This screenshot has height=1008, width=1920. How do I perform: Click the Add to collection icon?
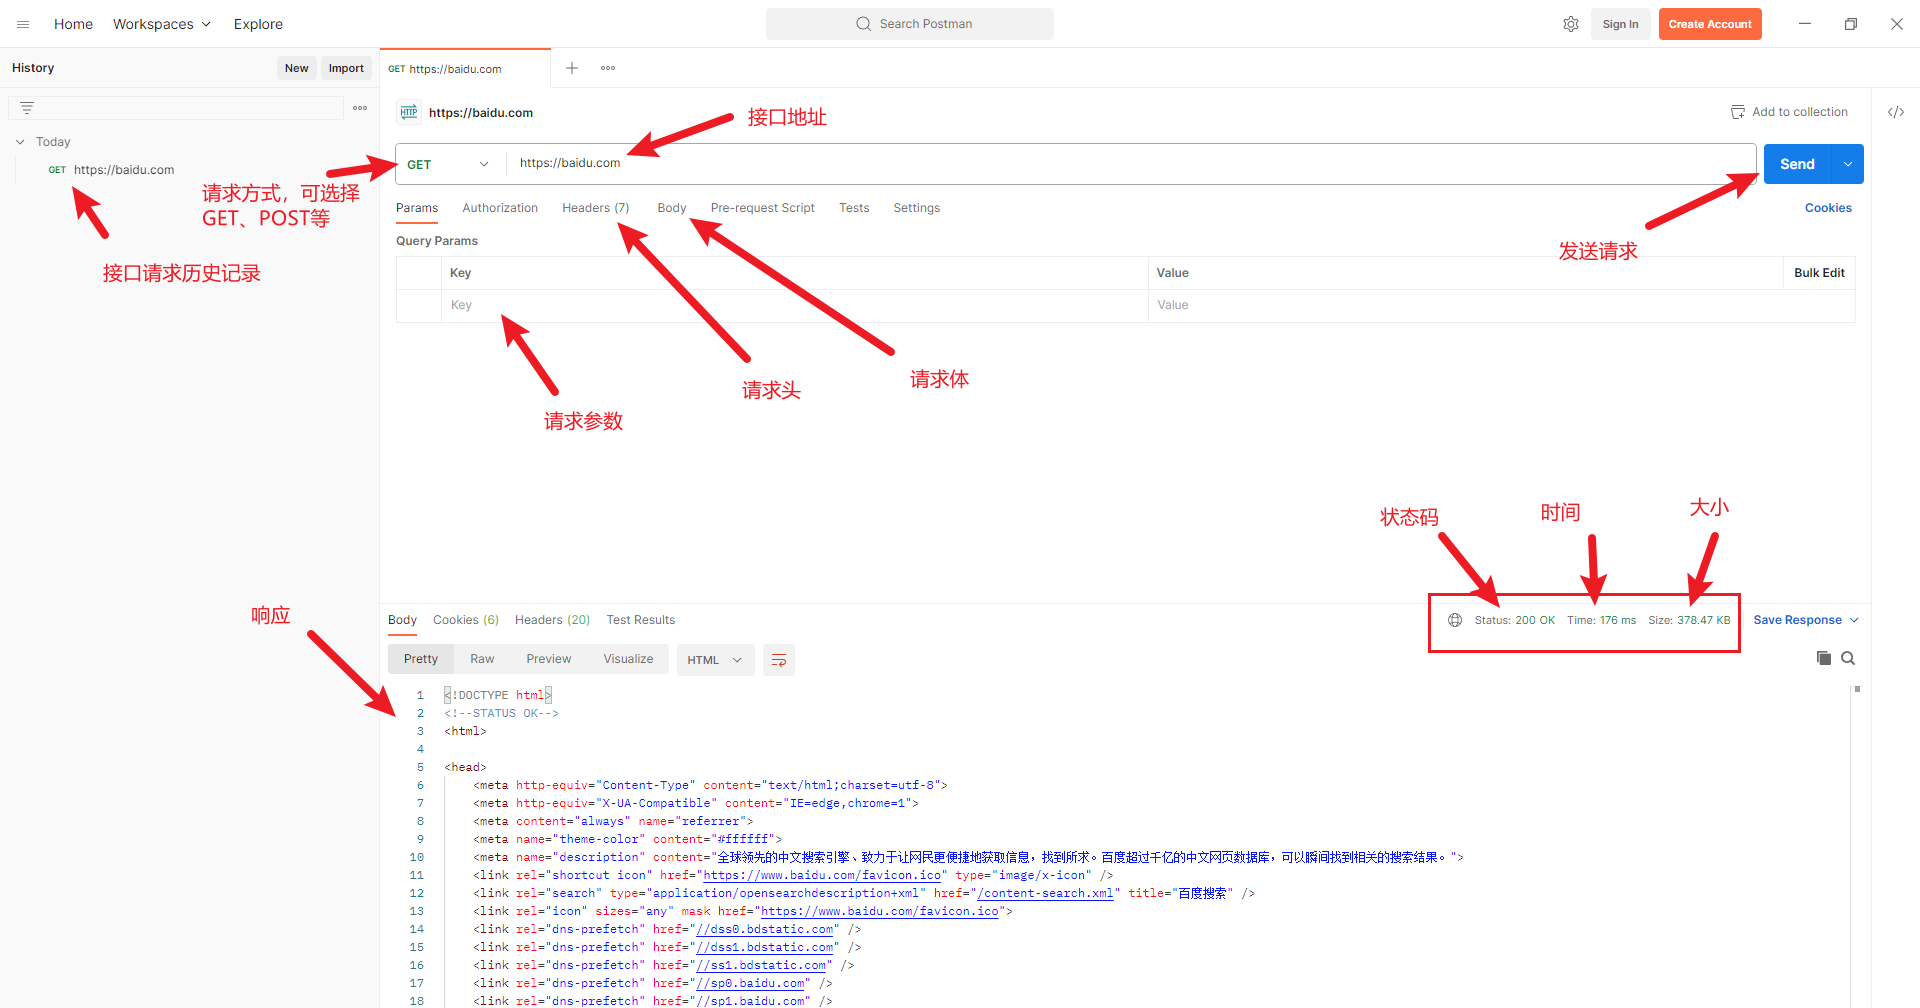pos(1738,112)
